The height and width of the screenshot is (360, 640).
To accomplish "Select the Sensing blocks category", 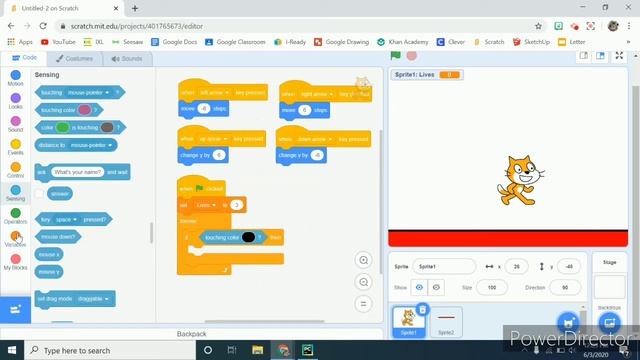I will tap(16, 193).
